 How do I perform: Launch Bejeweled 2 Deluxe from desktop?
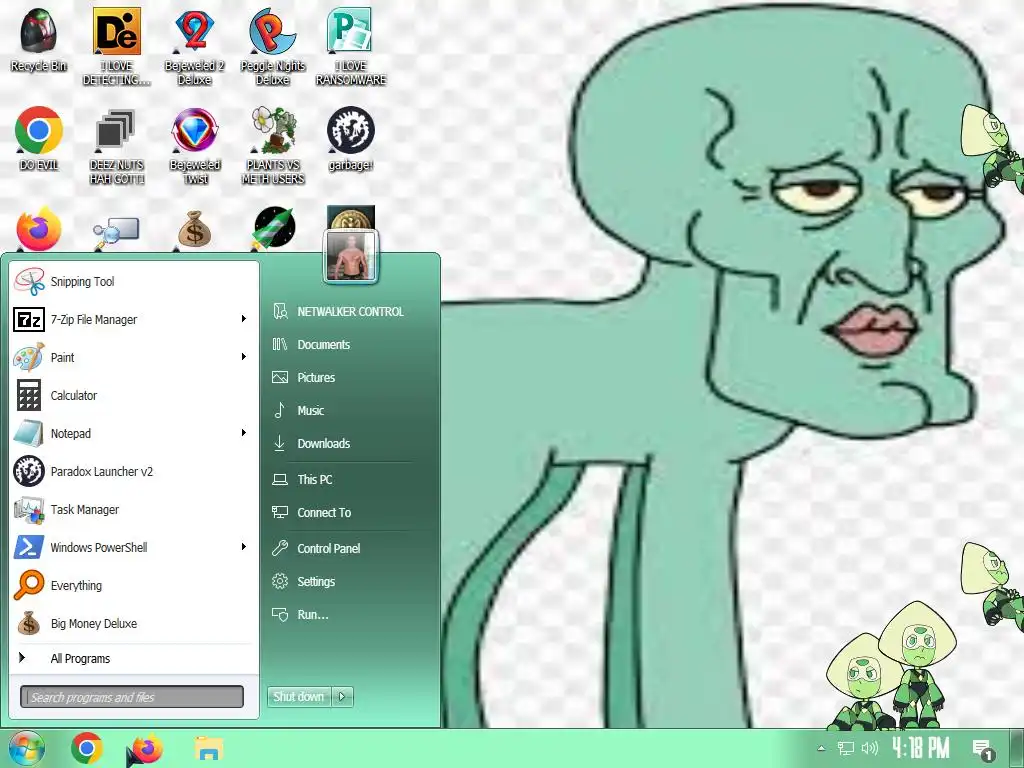click(x=195, y=46)
